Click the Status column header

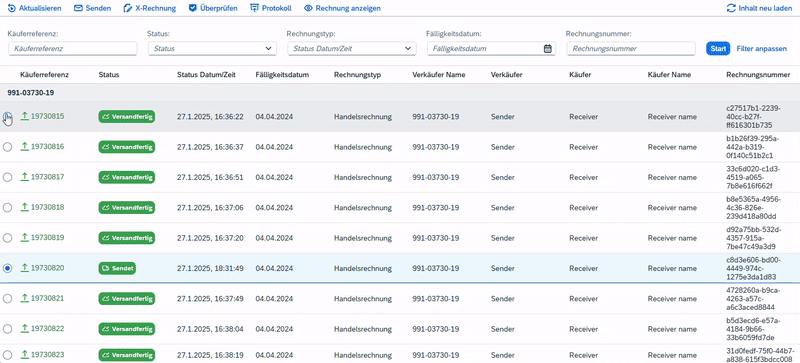click(x=109, y=75)
